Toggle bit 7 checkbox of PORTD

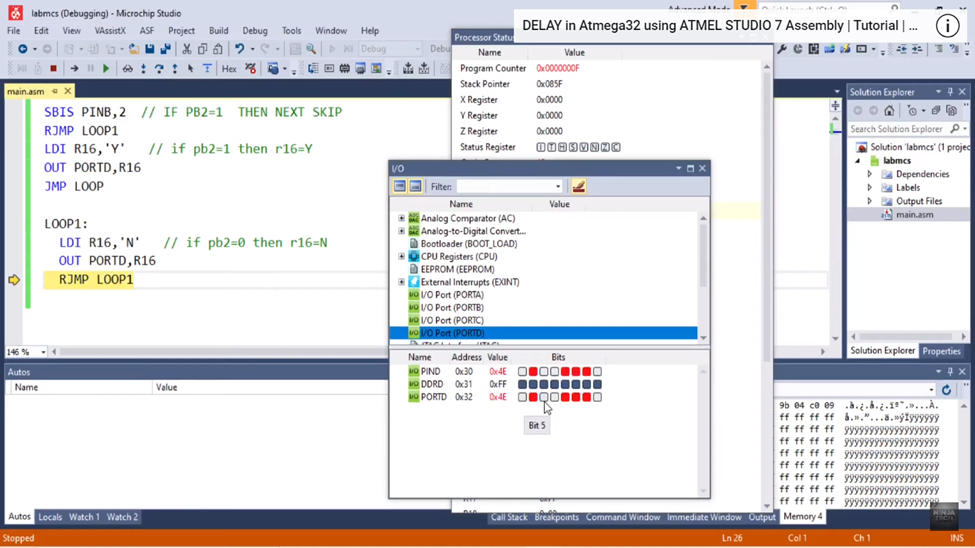[x=522, y=397]
